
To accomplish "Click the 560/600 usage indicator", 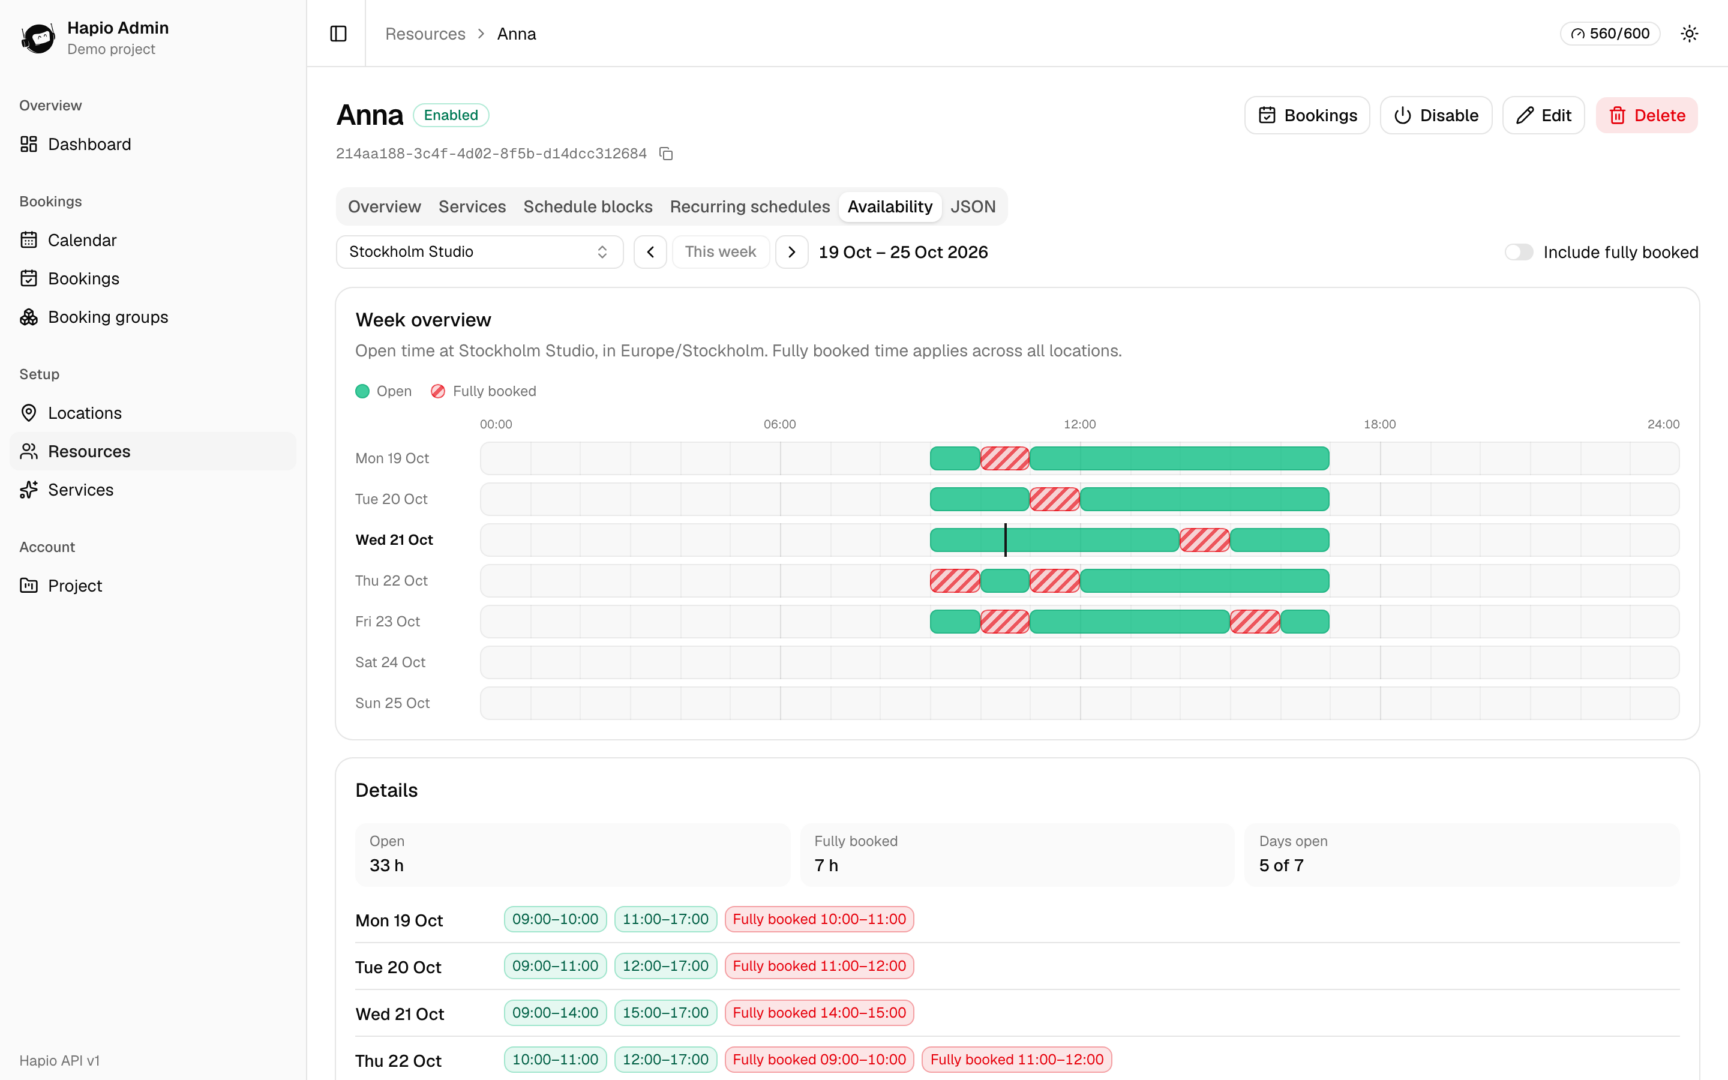I will point(1610,34).
